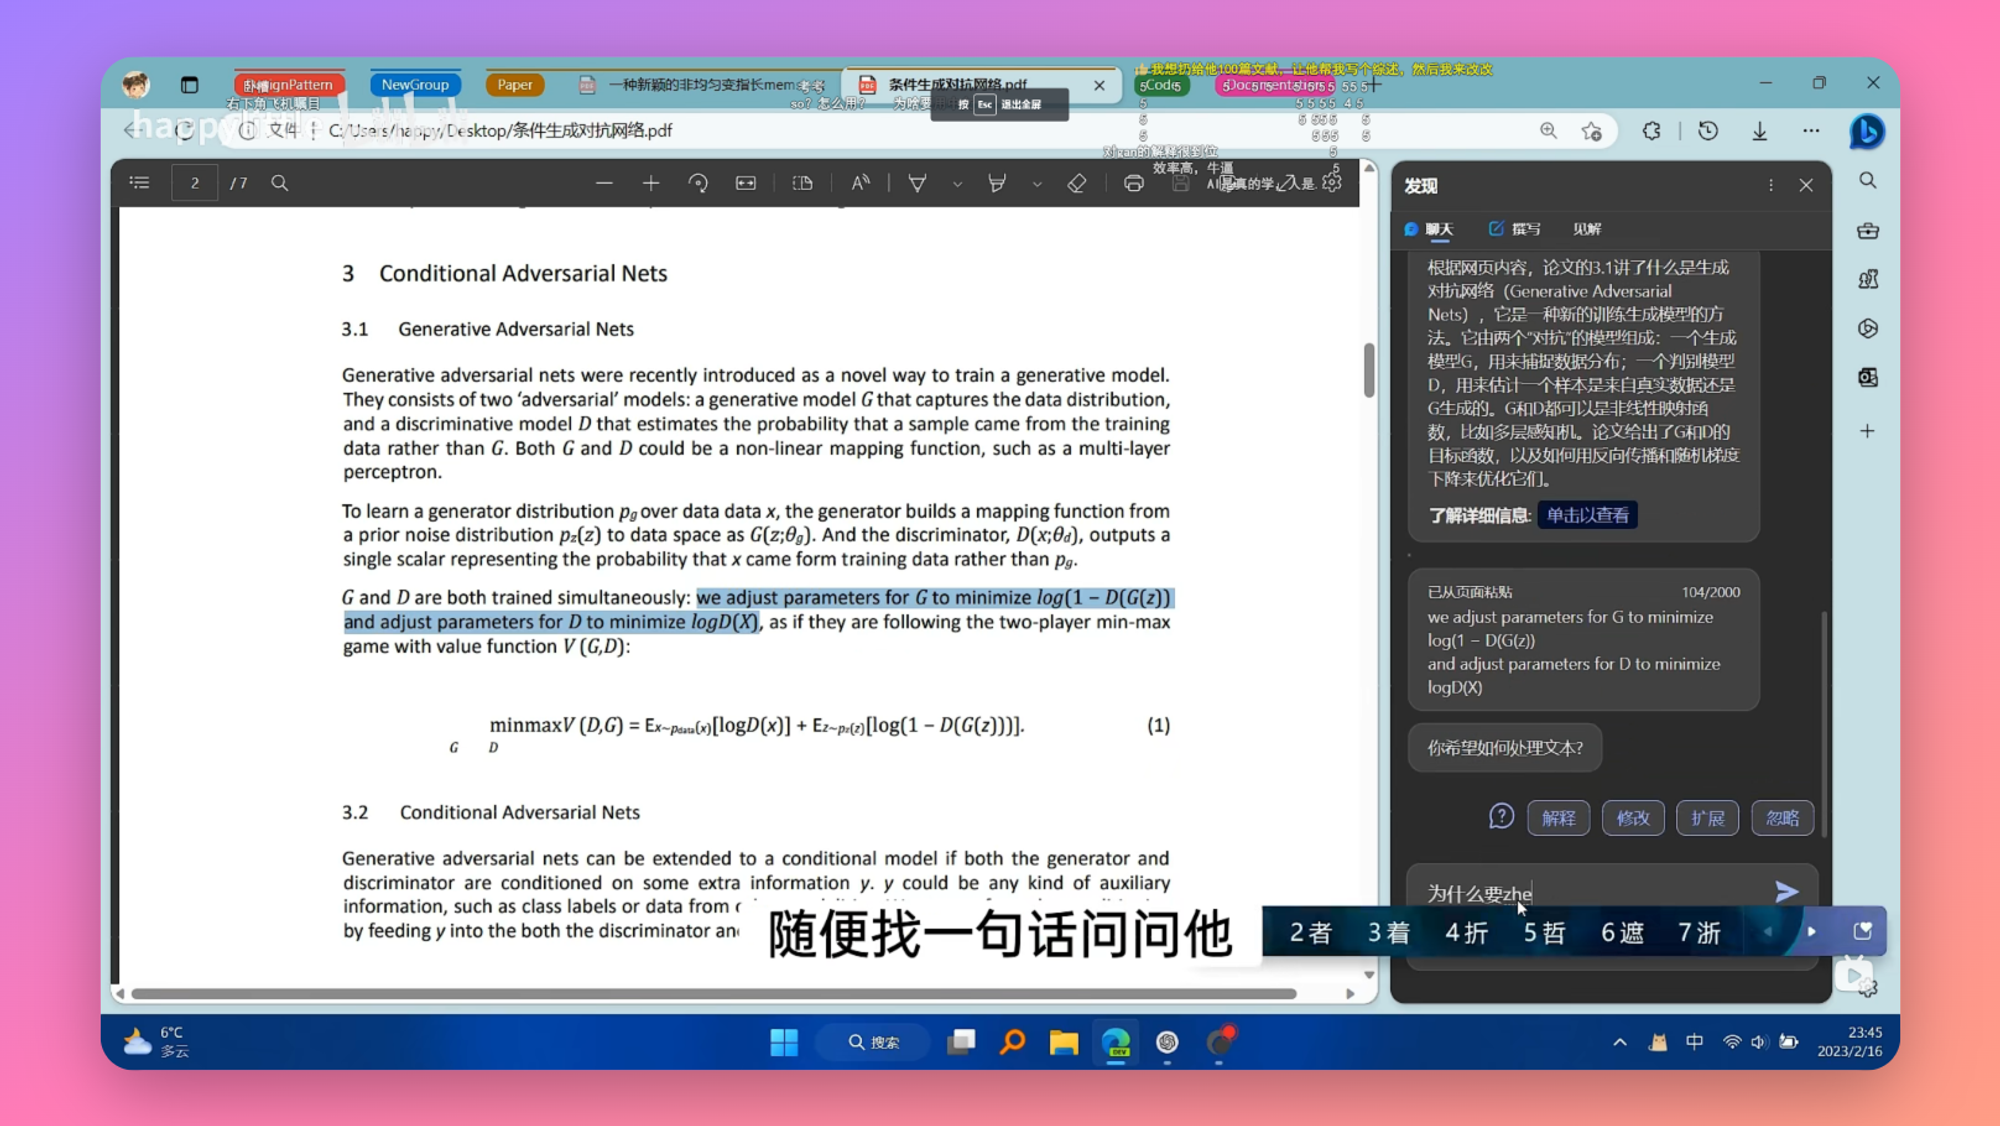Toggle Chinese IME mode indicator 中
This screenshot has width=2000, height=1126.
(1694, 1042)
